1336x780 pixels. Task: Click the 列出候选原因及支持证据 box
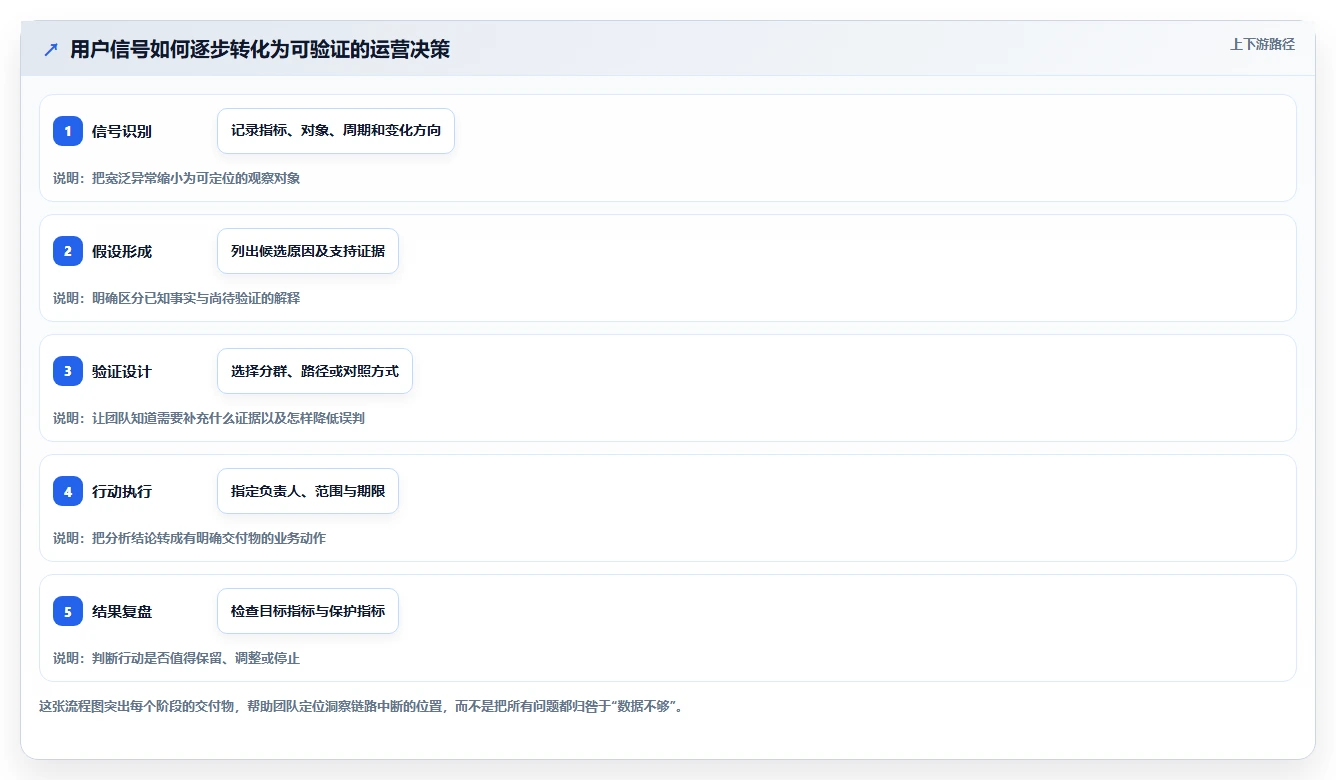pyautogui.click(x=308, y=251)
